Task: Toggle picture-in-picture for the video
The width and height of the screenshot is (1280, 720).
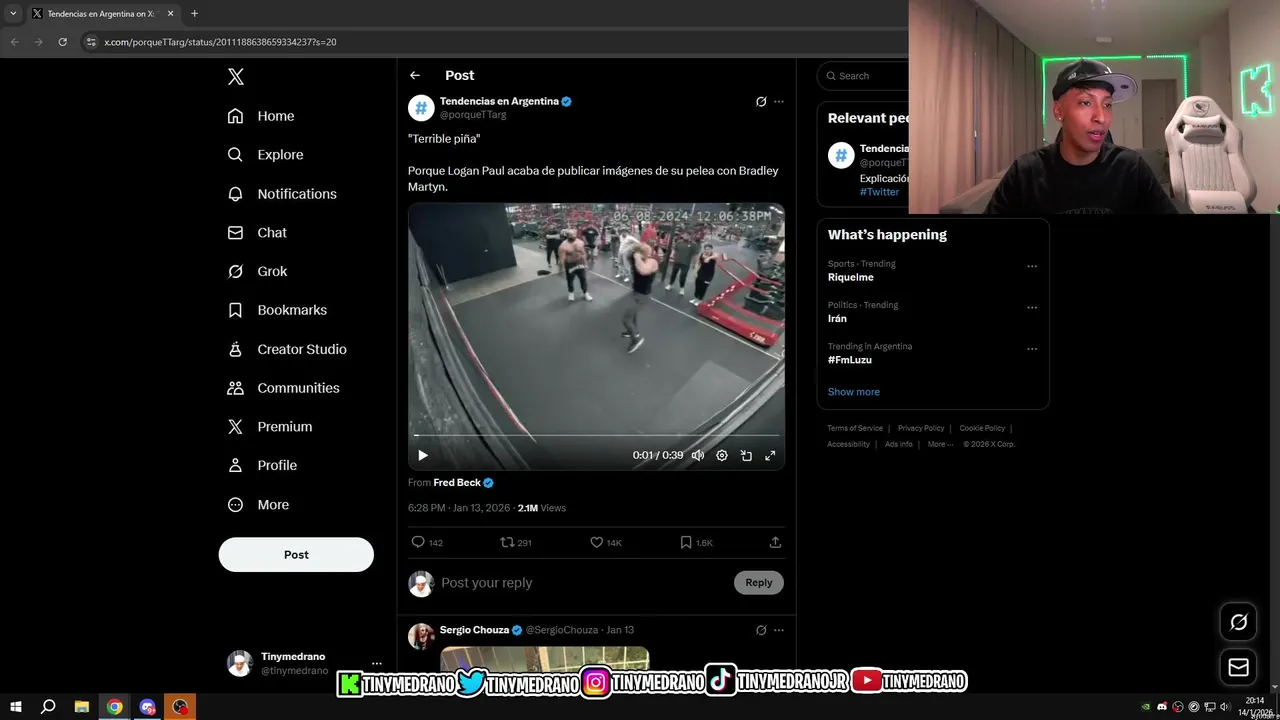Action: 746,455
